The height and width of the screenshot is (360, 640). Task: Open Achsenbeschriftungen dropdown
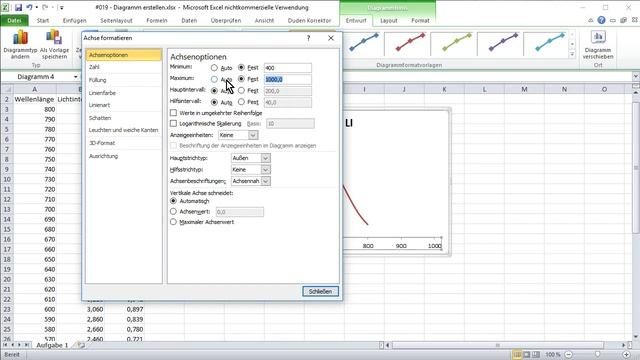(x=266, y=181)
